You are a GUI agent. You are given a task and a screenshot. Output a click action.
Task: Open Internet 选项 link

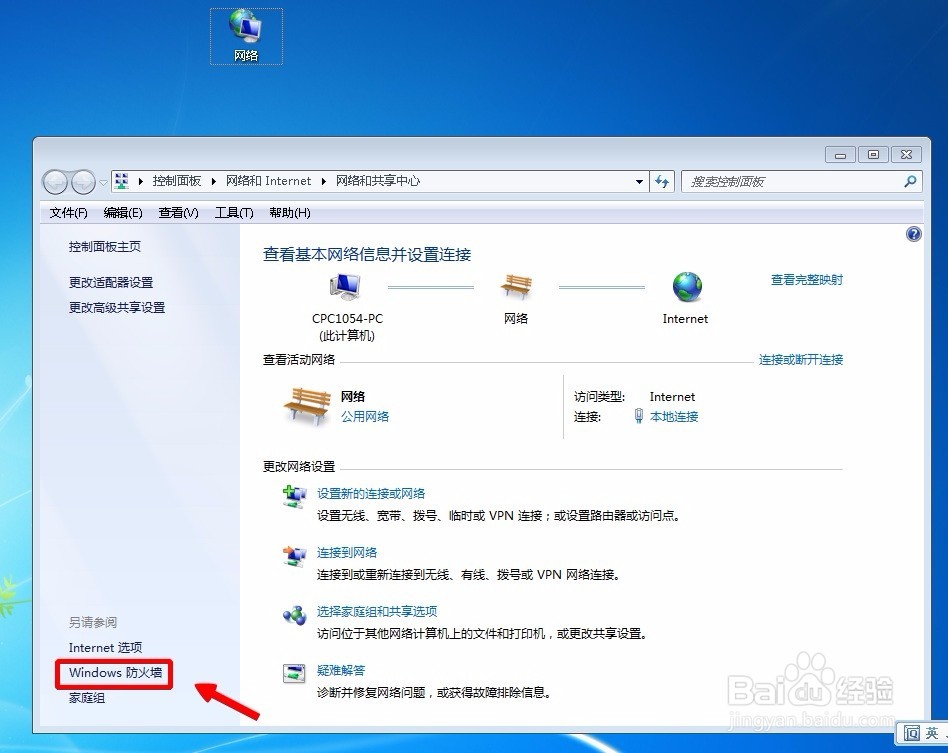pos(105,648)
